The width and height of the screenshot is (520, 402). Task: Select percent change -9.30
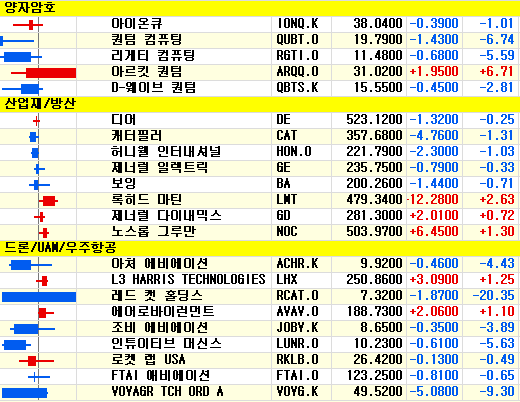[497, 392]
